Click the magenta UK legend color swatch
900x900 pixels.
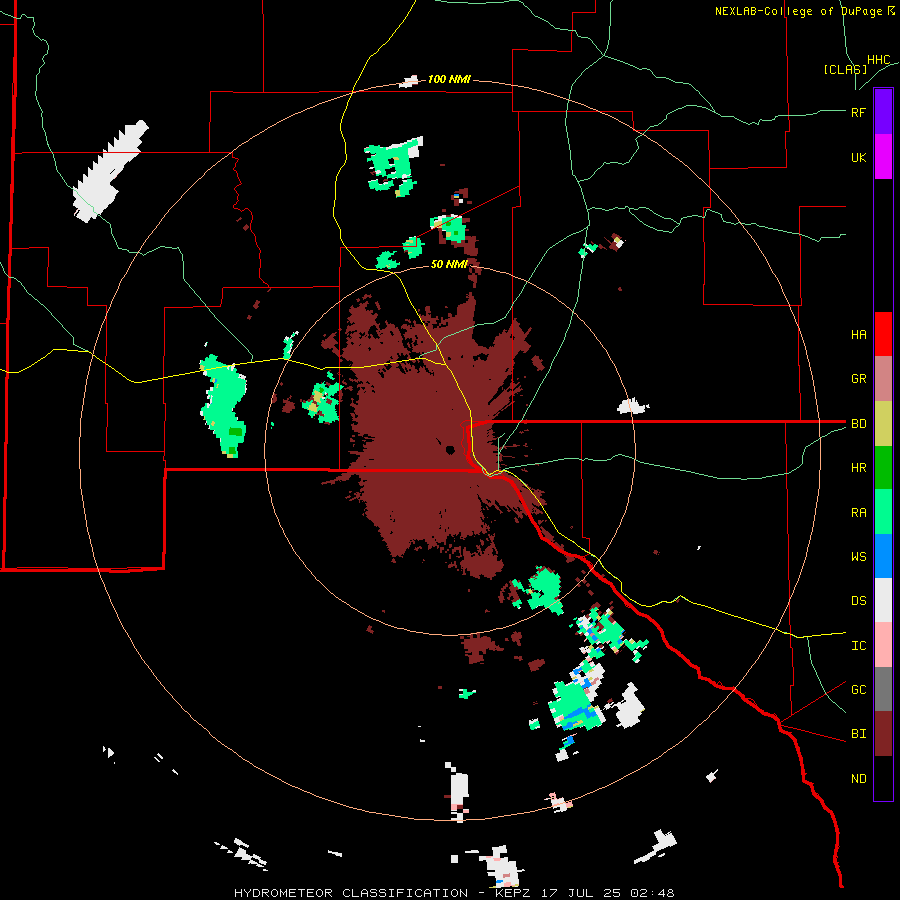tap(883, 157)
